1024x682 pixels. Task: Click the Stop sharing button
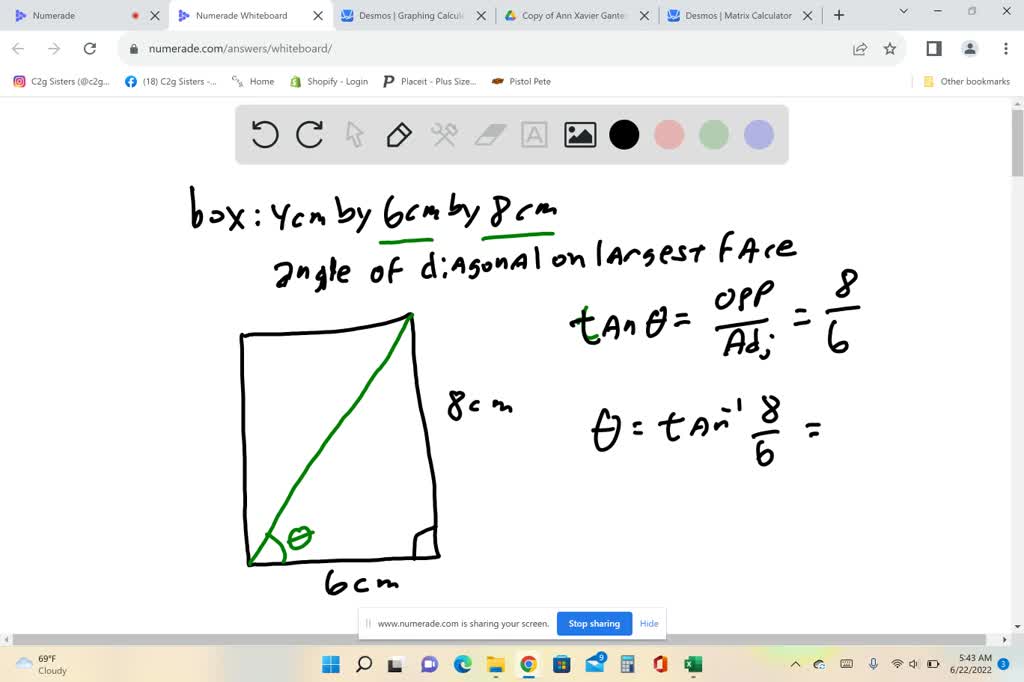(x=594, y=623)
